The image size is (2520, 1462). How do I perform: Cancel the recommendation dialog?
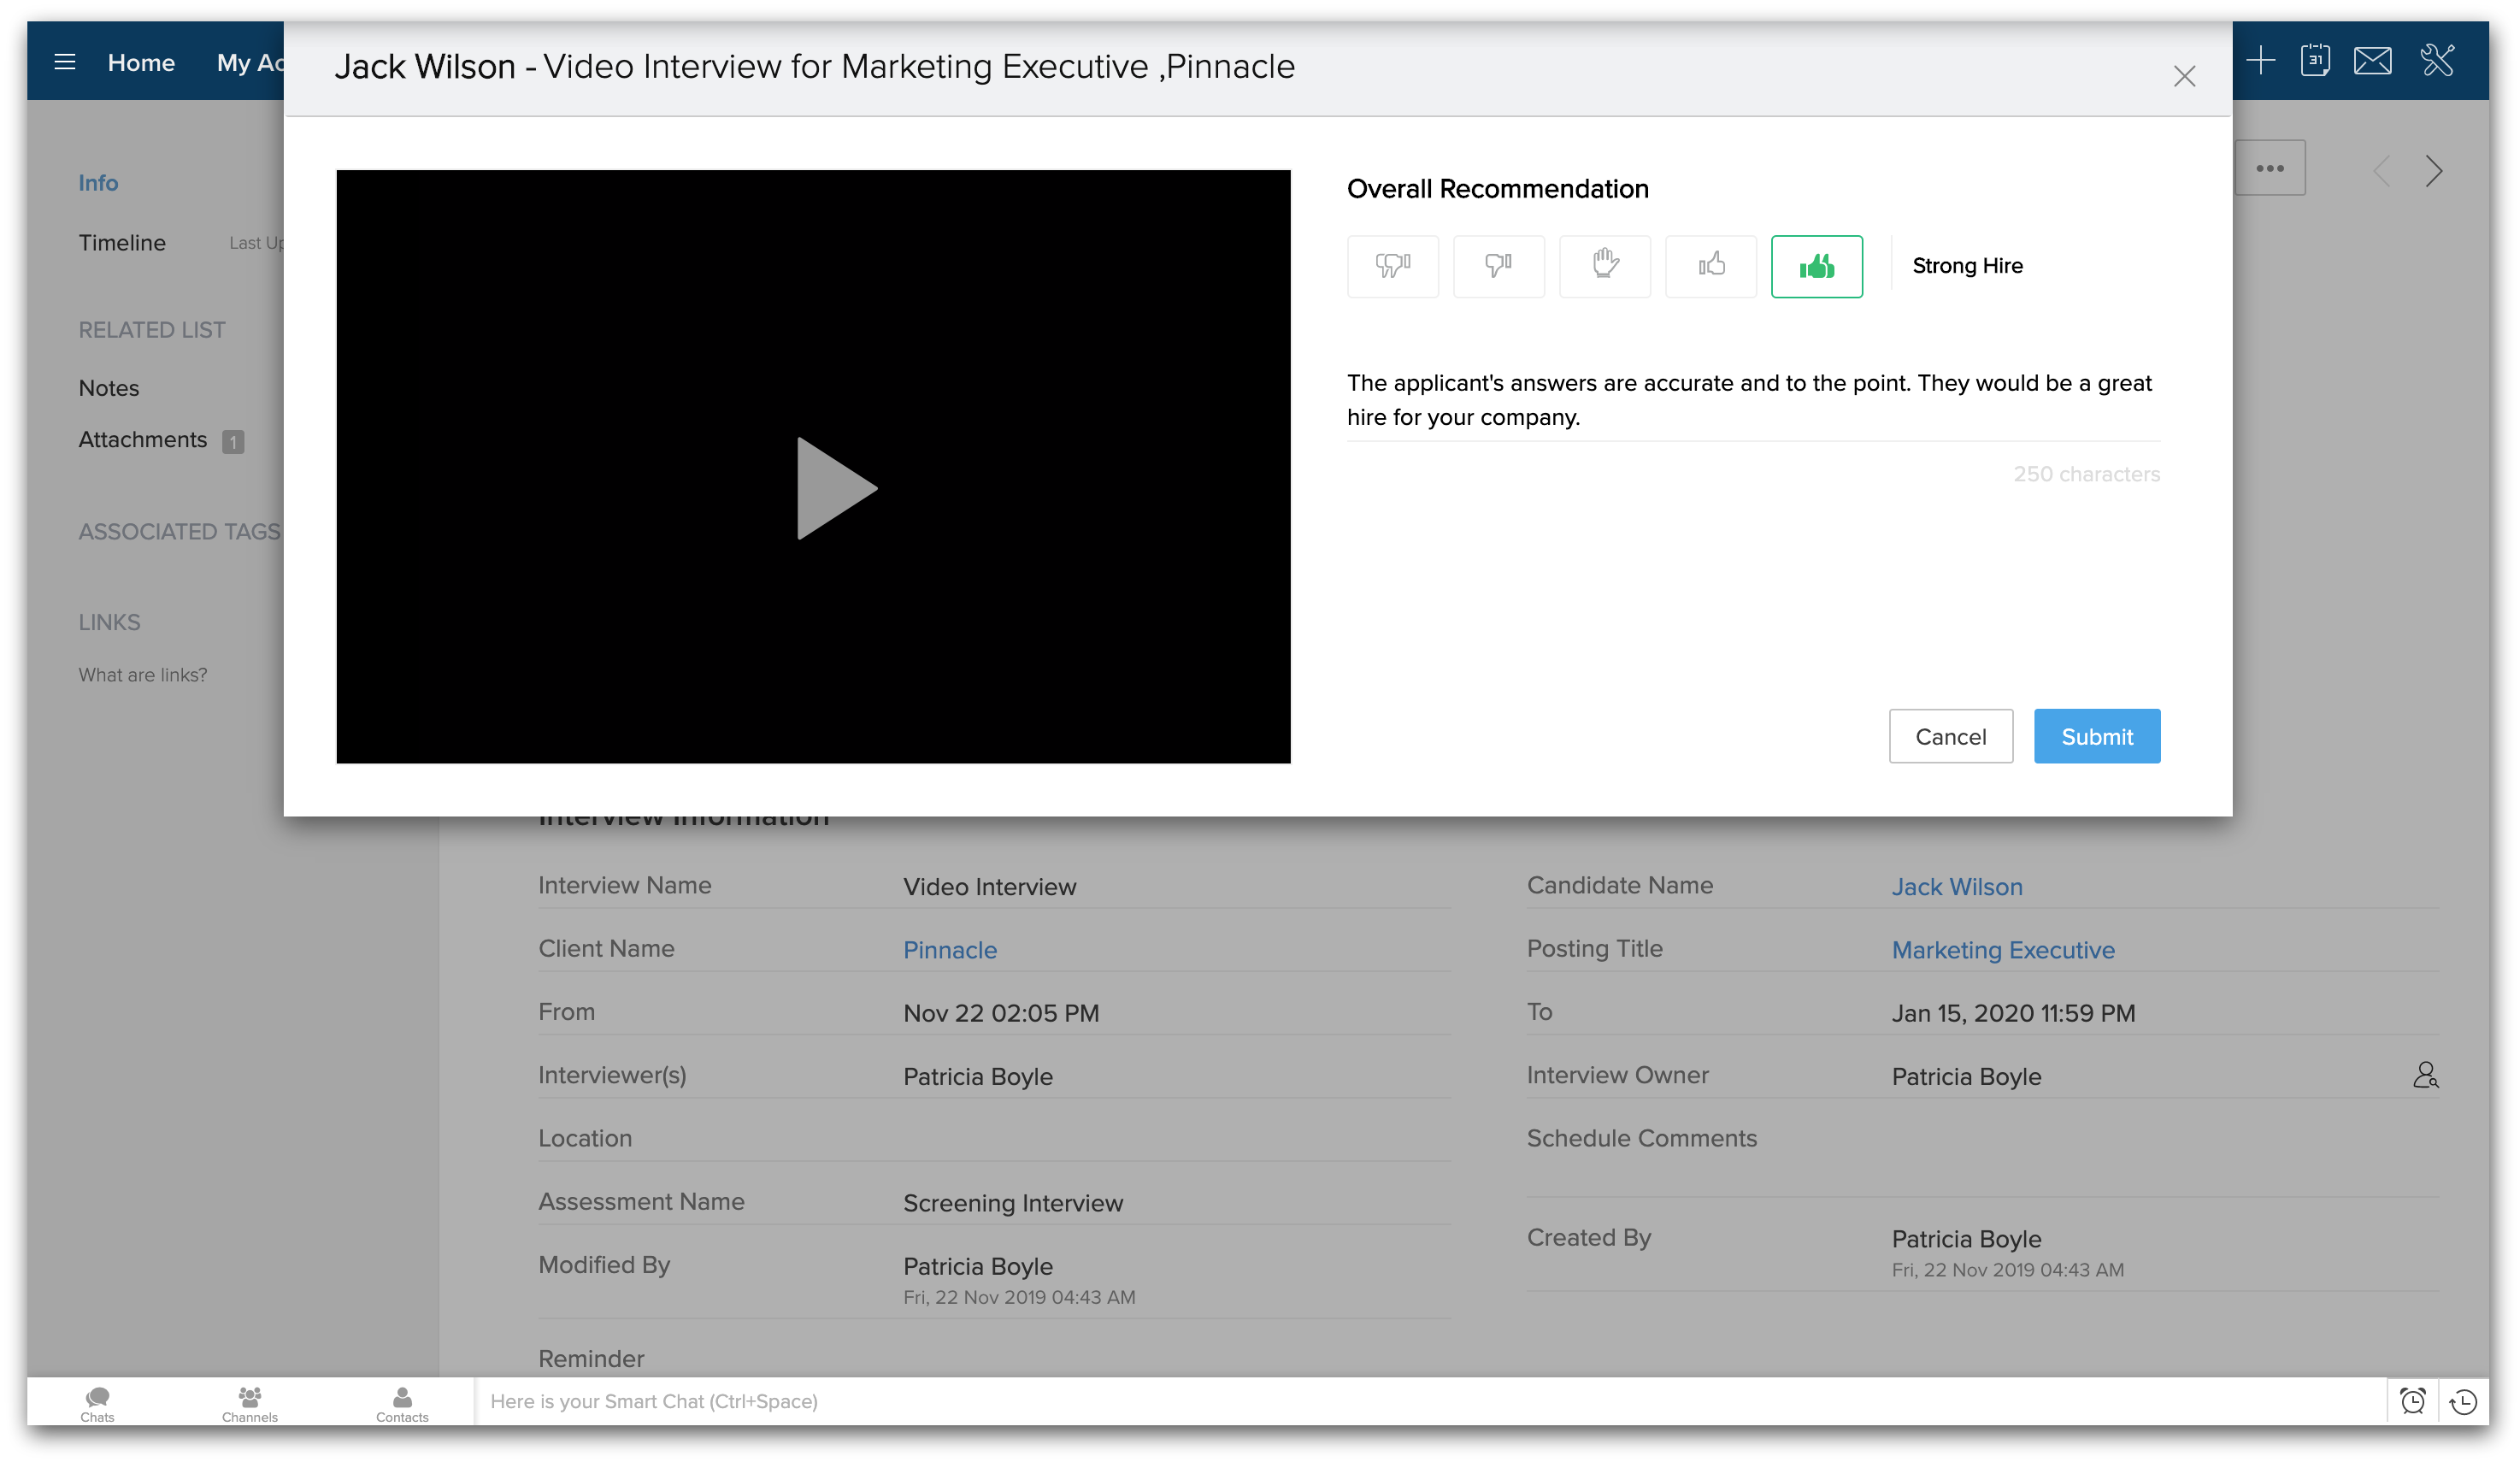tap(1950, 736)
